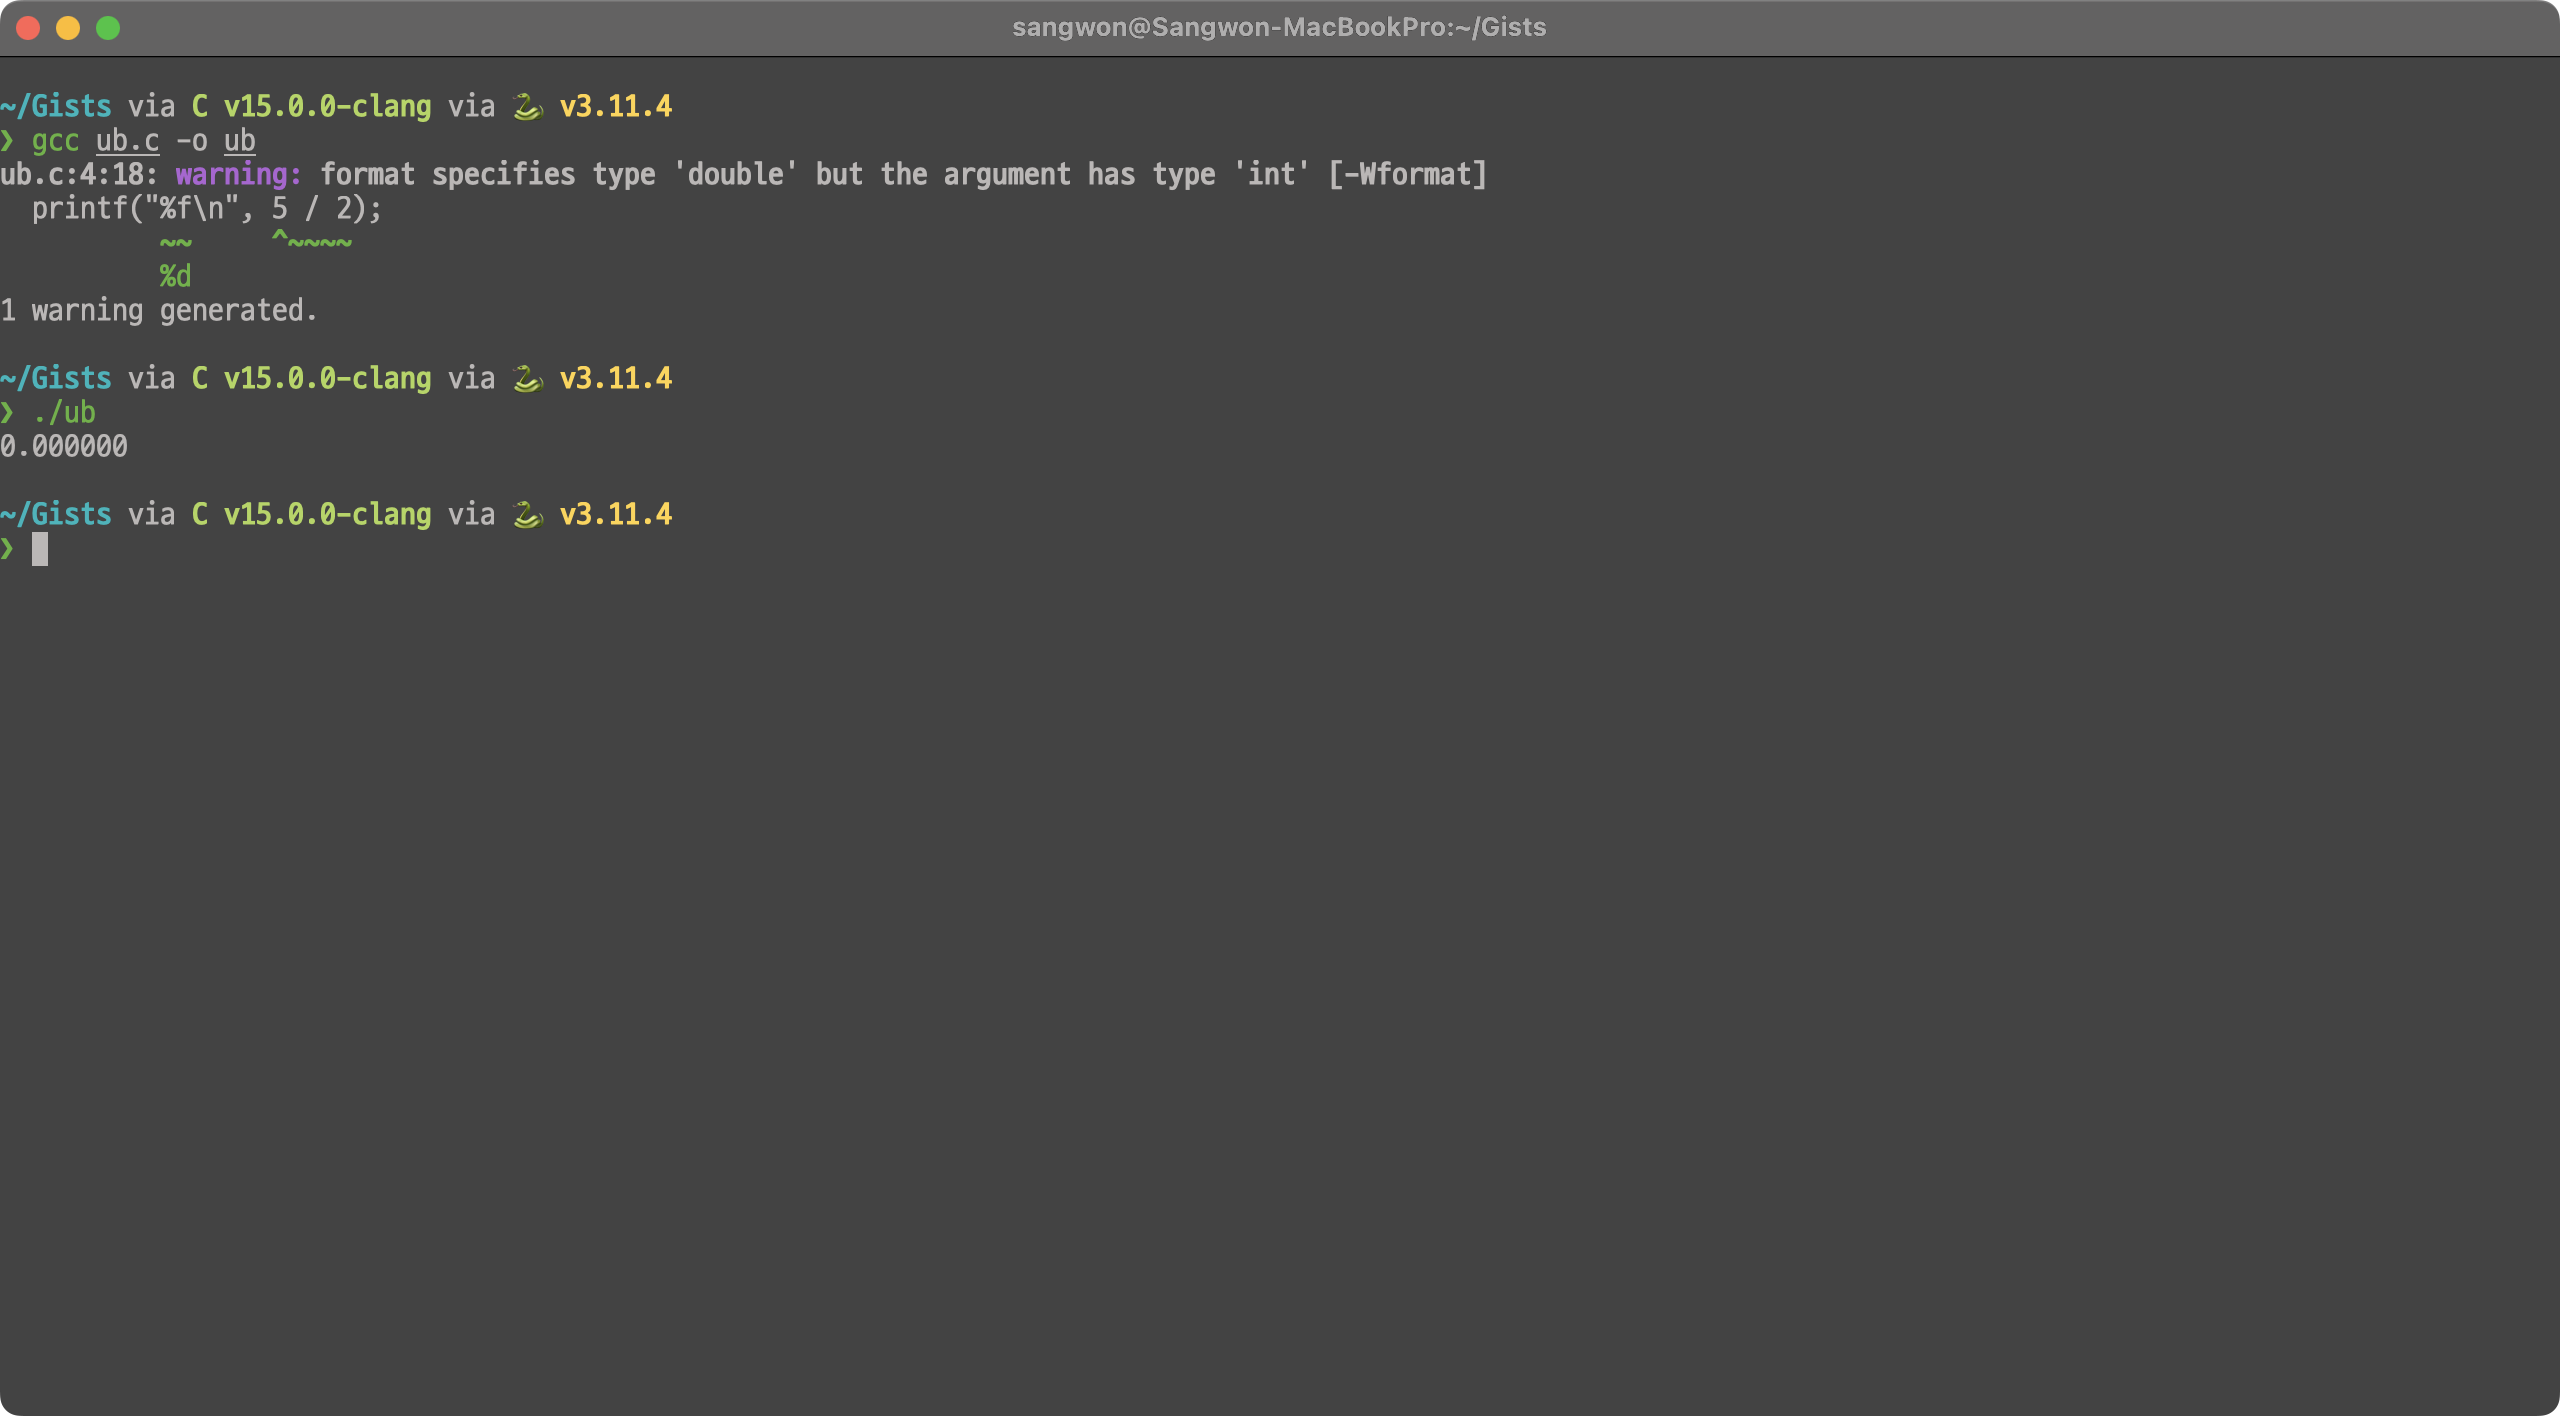This screenshot has height=1416, width=2560.
Task: Click the printf("%f\n", 5 / 2); code line
Action: 207,209
